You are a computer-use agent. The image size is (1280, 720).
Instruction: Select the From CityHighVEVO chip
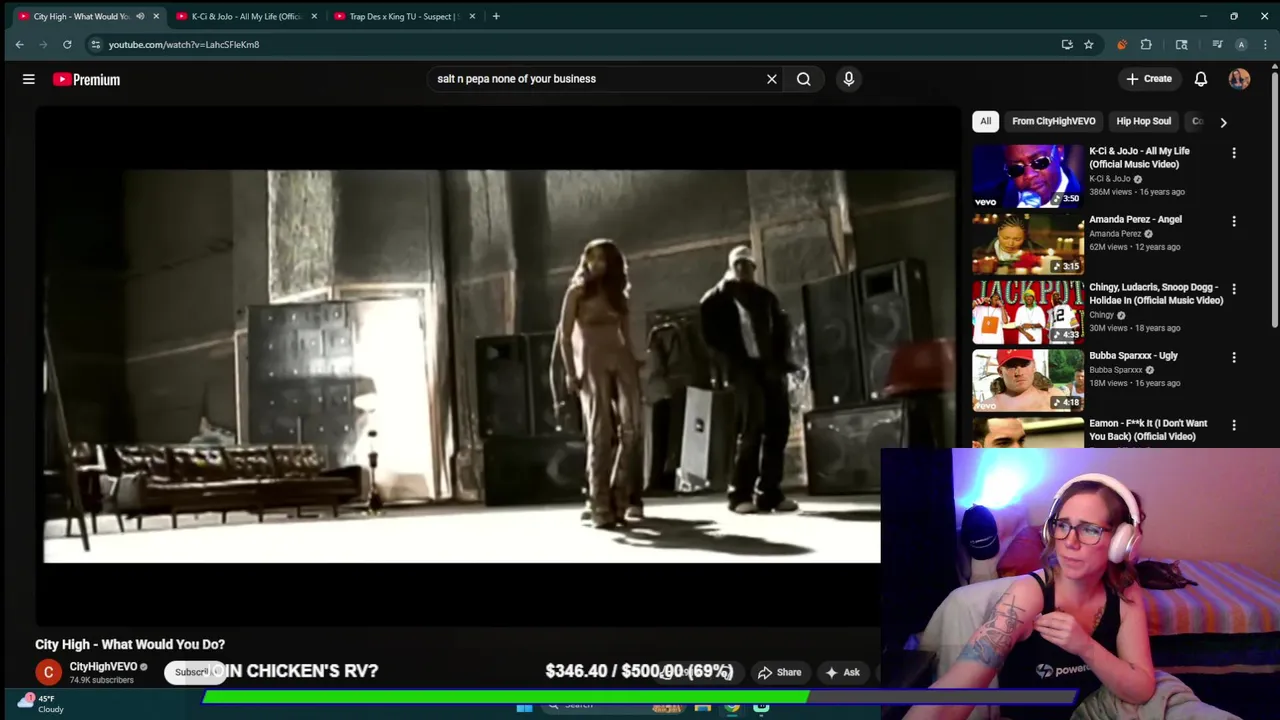[1053, 121]
